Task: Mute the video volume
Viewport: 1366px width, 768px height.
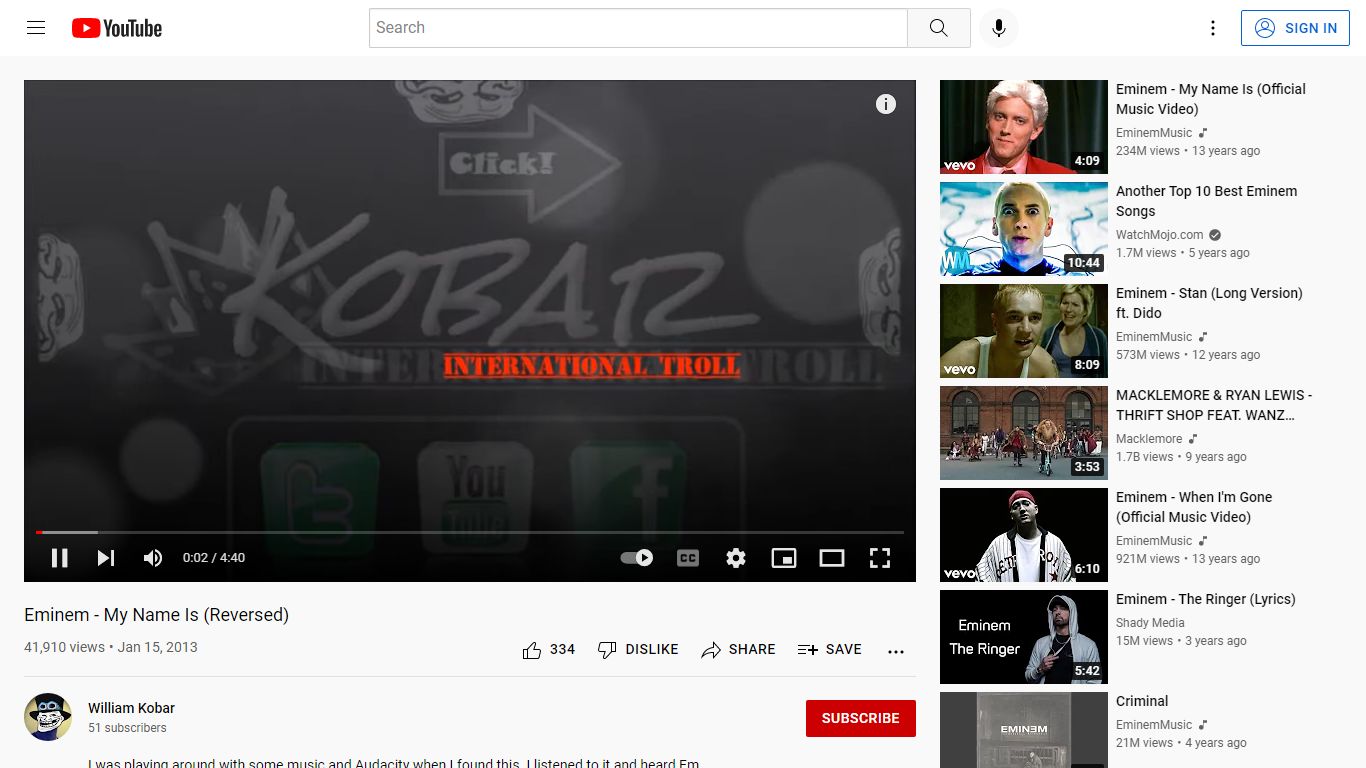Action: coord(153,558)
